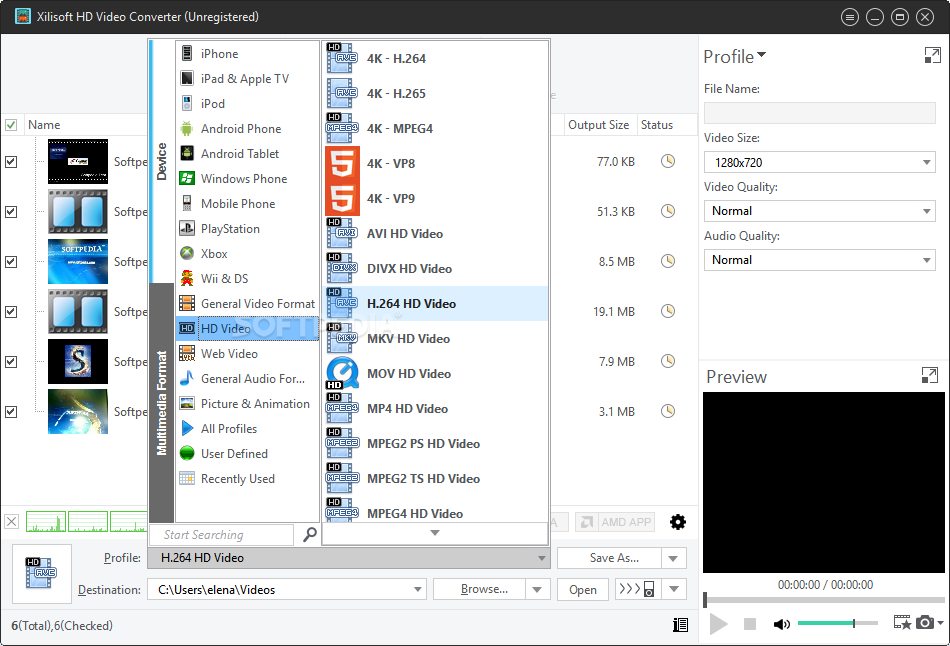The height and width of the screenshot is (646, 950).
Task: Uncheck the fourth file, 19.1 MB row
Action: (11, 311)
